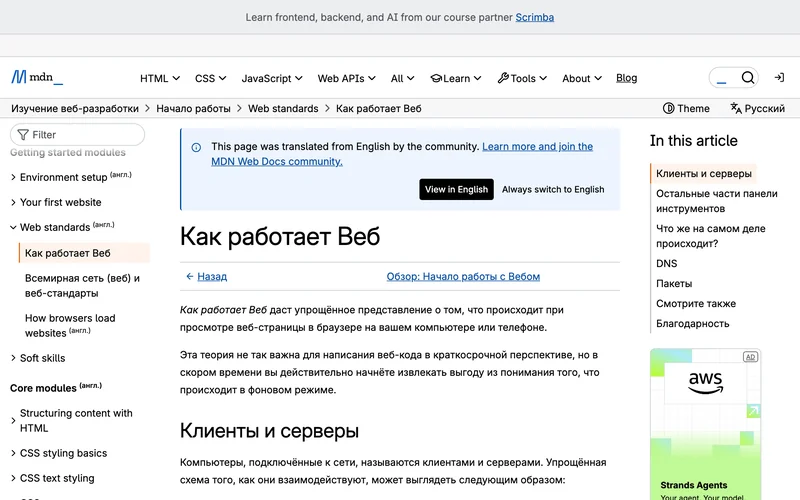Image resolution: width=800 pixels, height=500 pixels.
Task: Expand CSS styling basics section
Action: pyautogui.click(x=59, y=453)
